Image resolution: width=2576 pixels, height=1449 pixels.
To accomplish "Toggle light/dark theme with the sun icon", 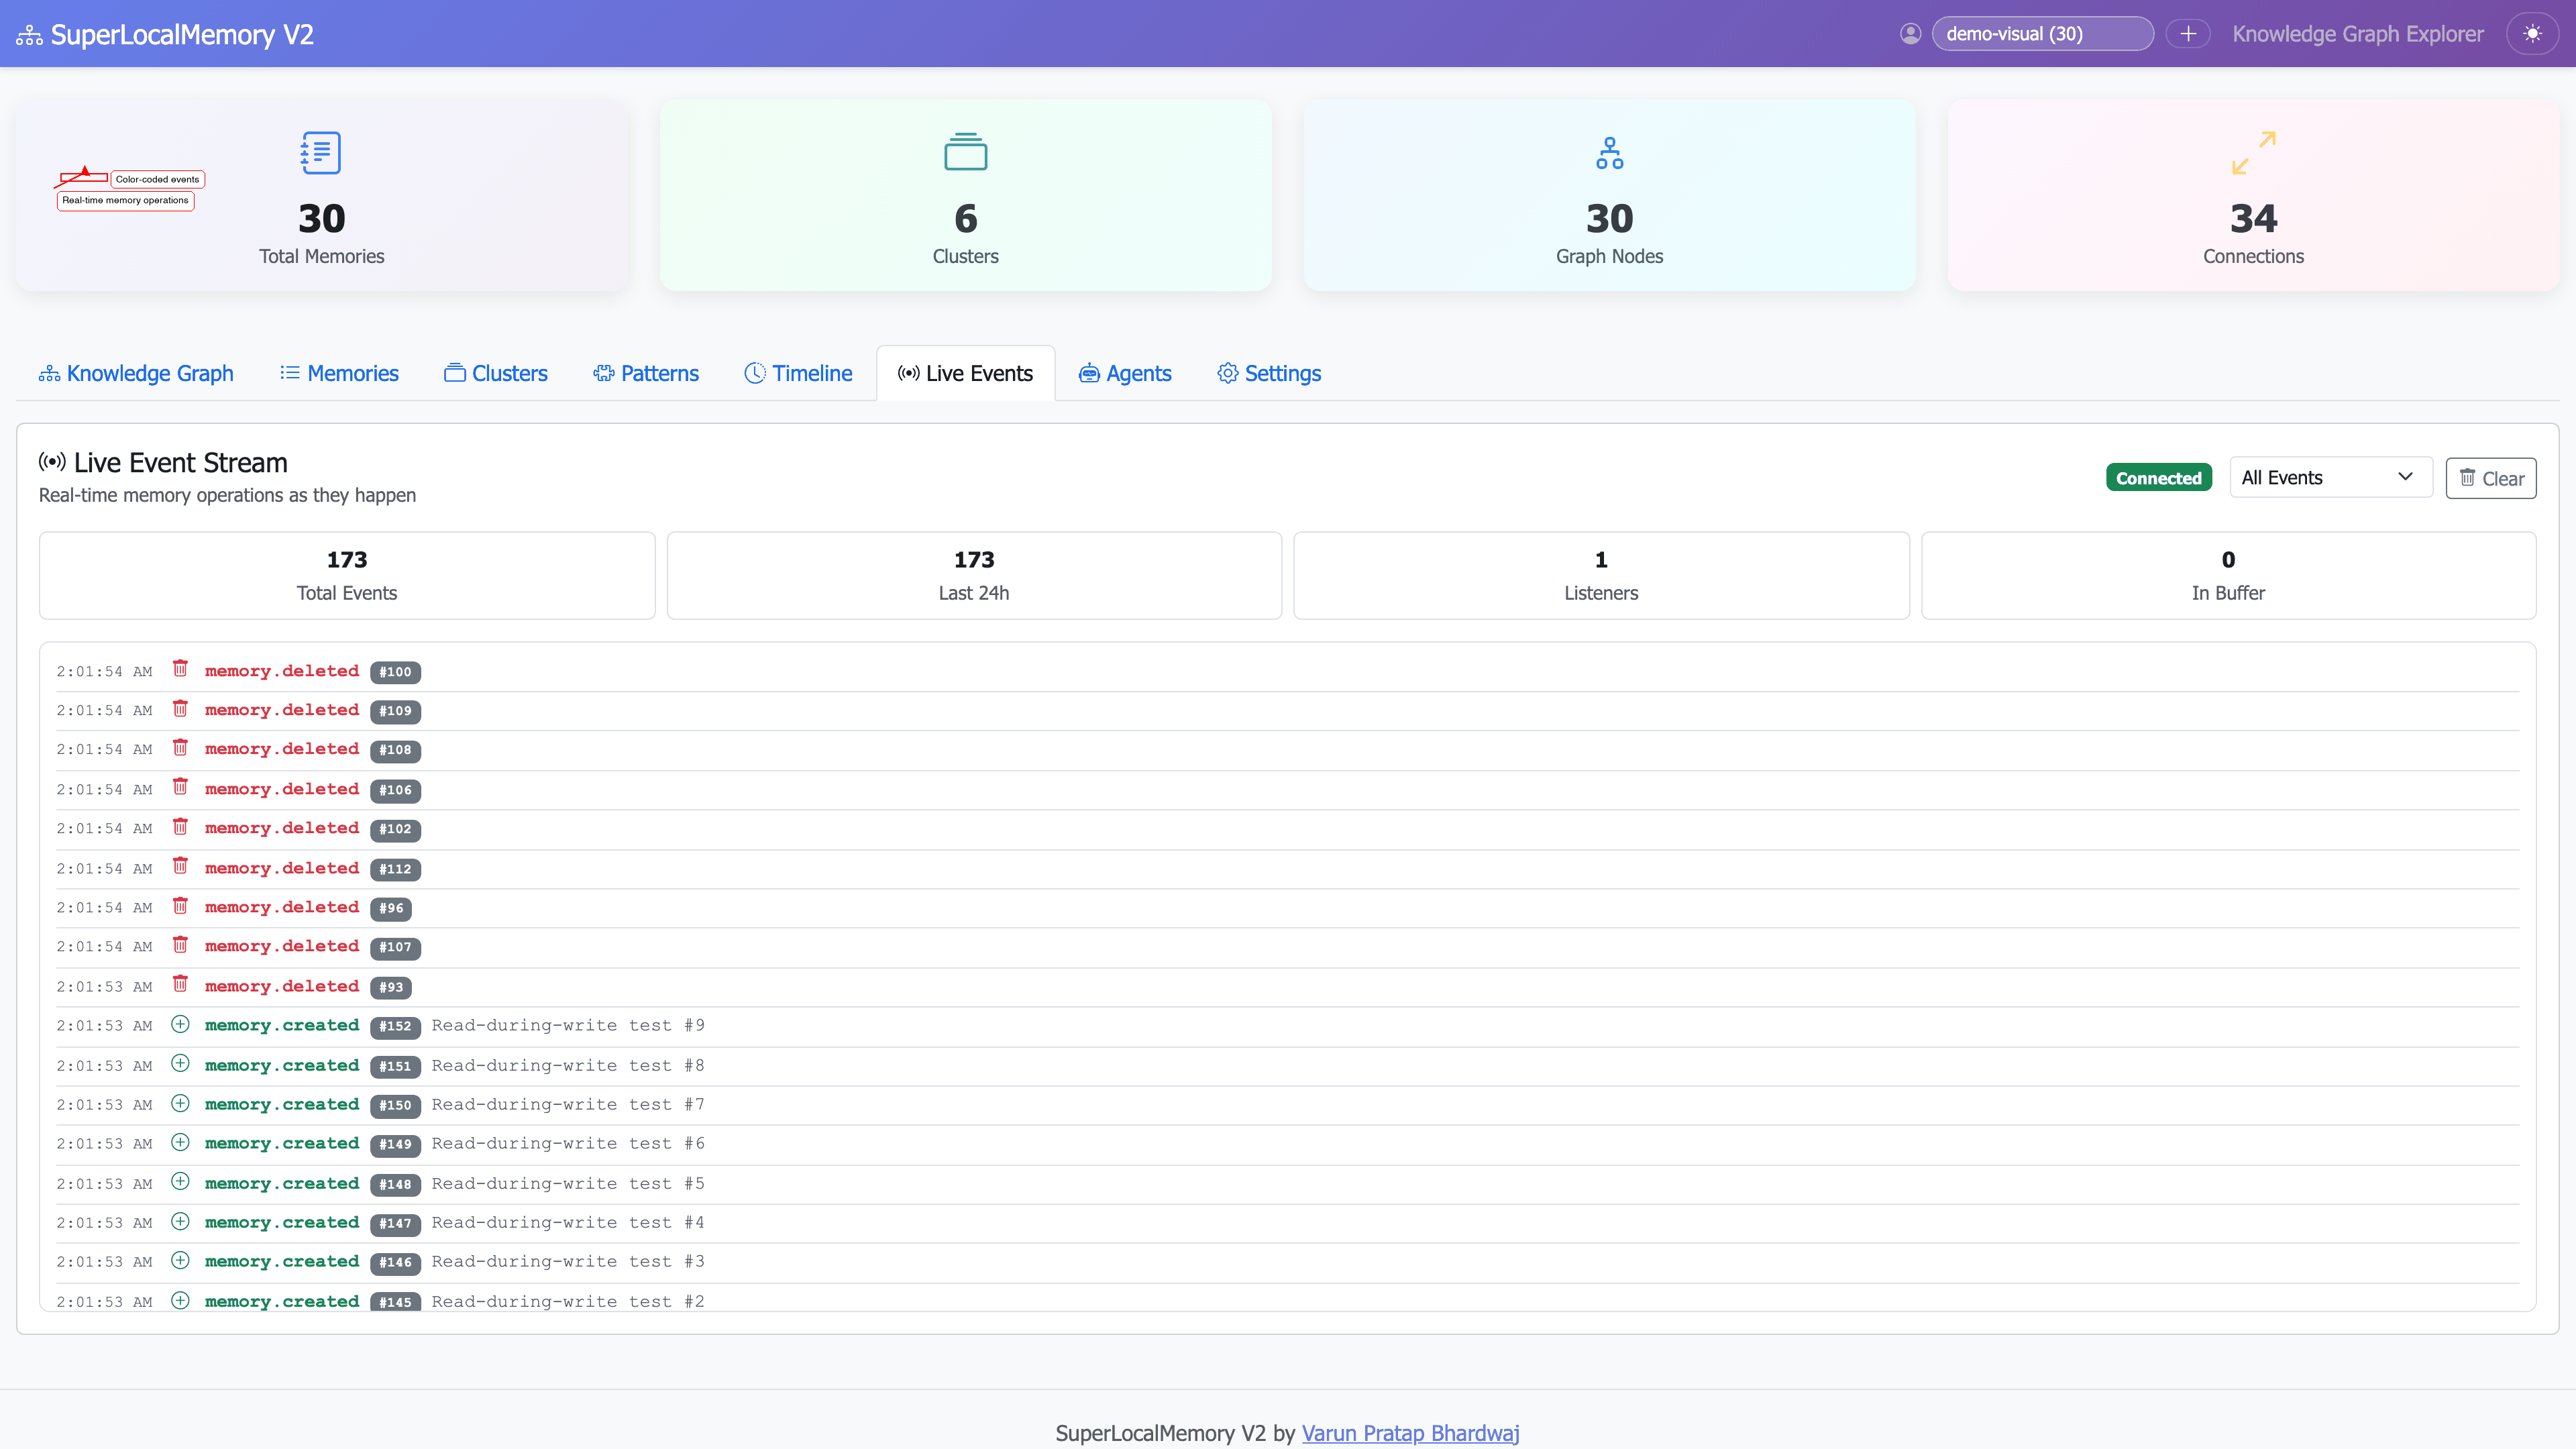I will (2534, 33).
